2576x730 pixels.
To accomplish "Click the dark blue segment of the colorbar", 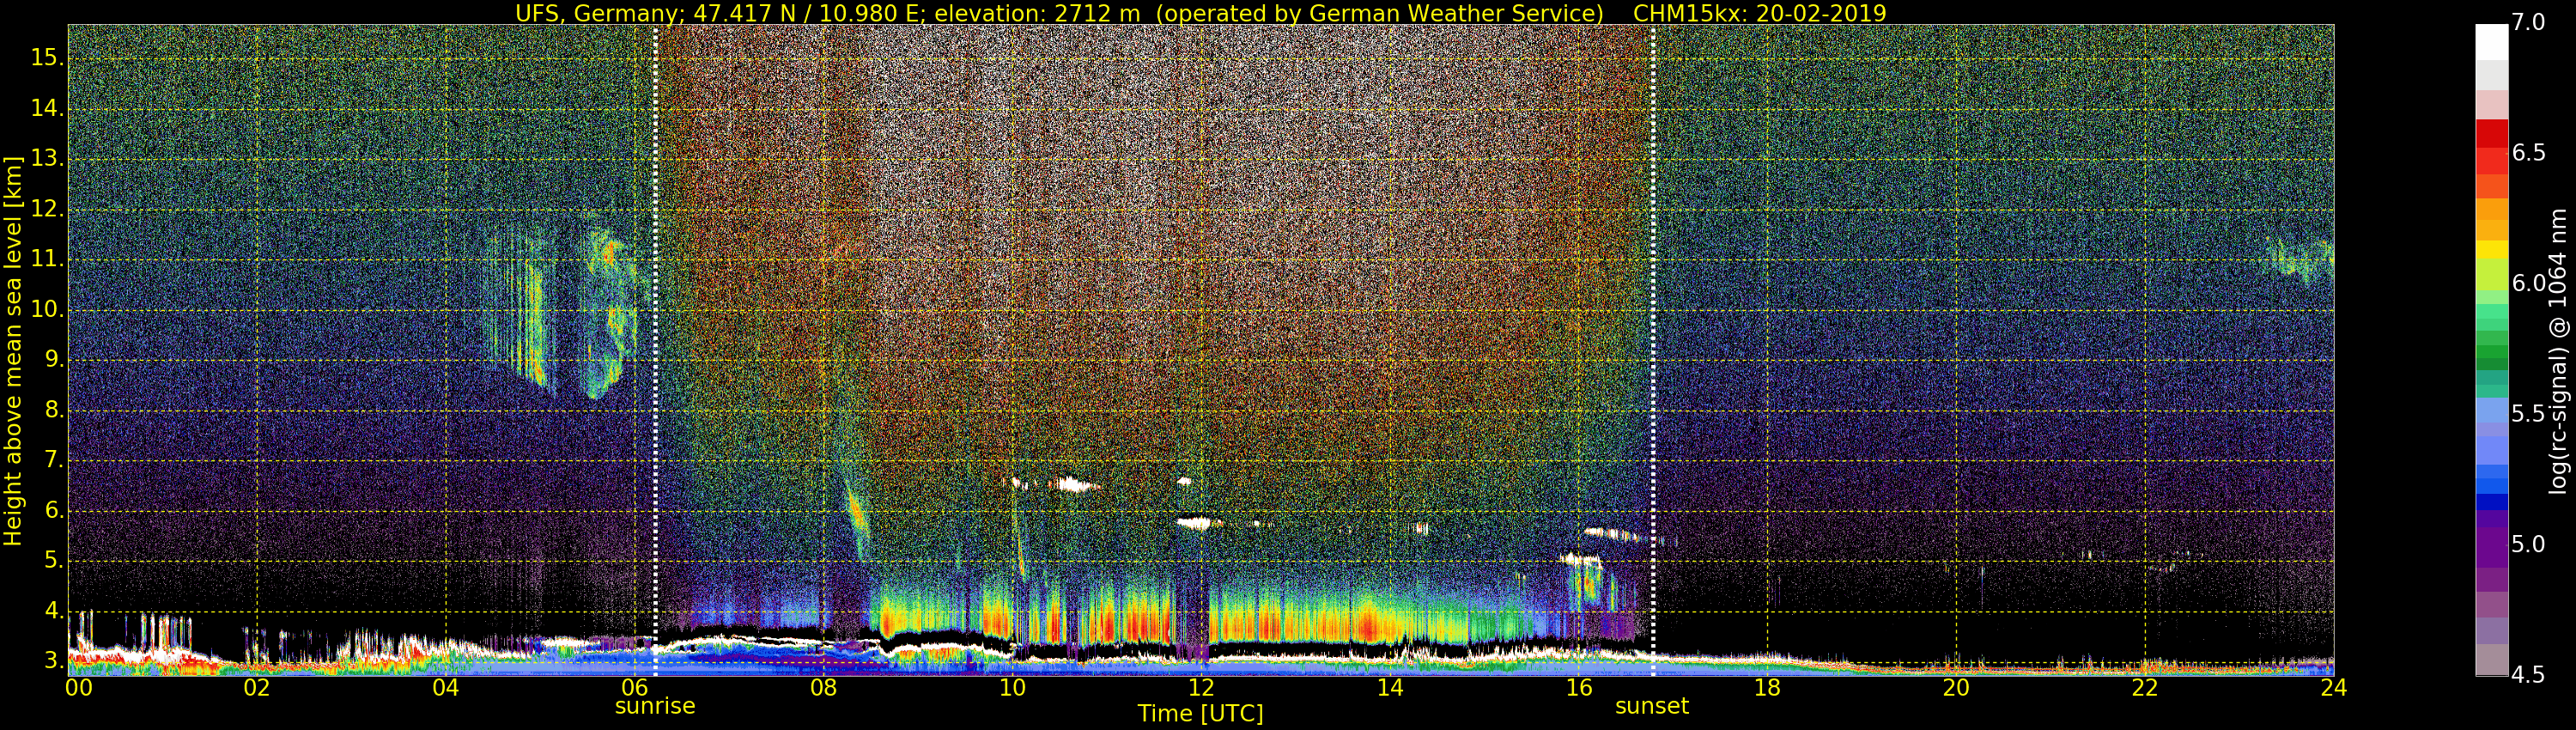I will coord(2491,502).
